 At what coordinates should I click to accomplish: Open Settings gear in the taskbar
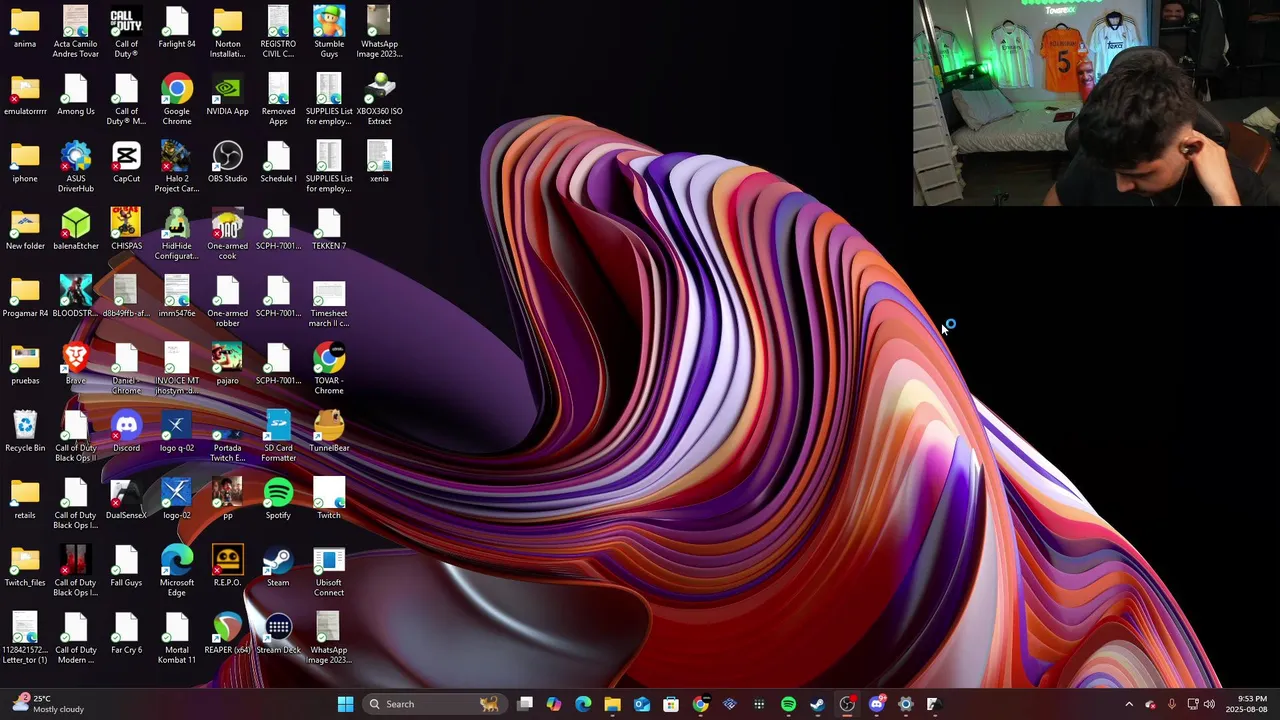pyautogui.click(x=905, y=704)
